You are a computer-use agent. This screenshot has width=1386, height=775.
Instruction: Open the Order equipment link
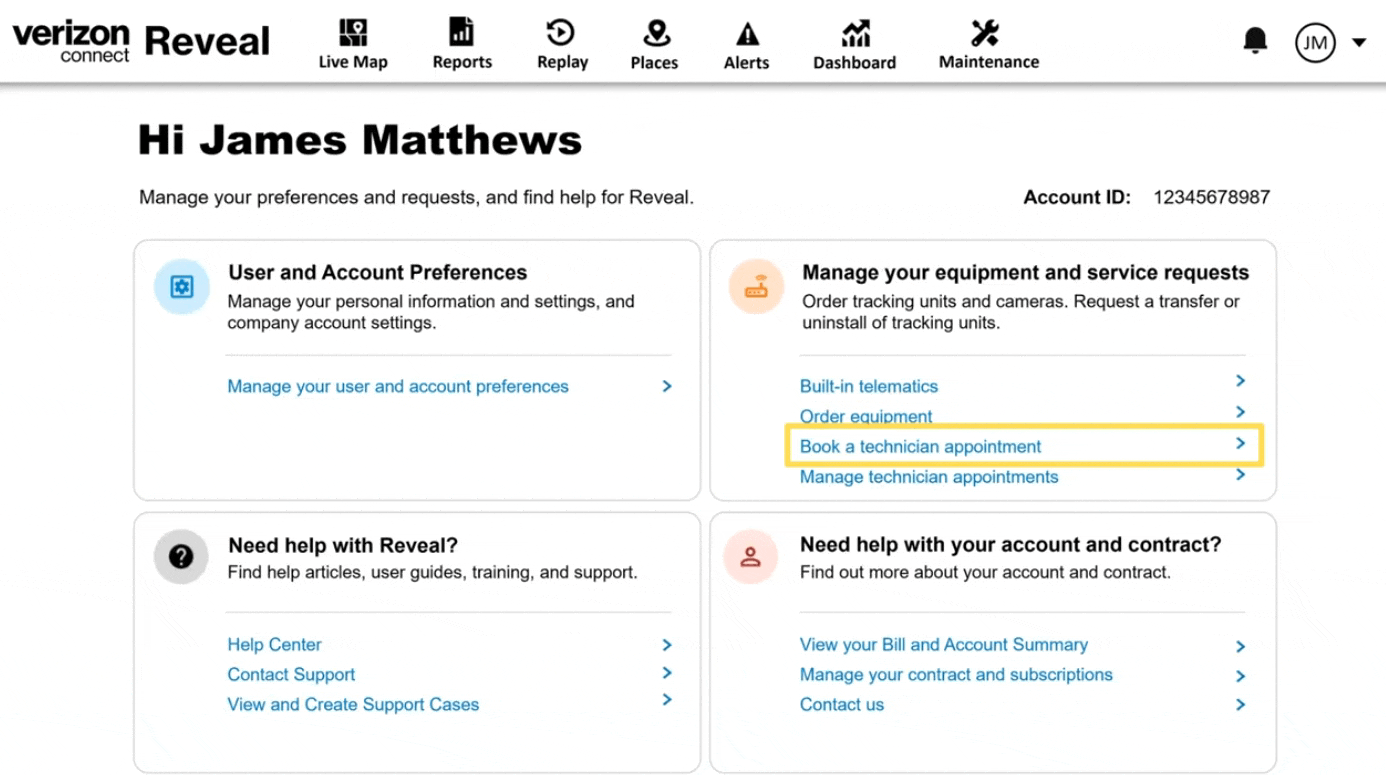click(866, 416)
